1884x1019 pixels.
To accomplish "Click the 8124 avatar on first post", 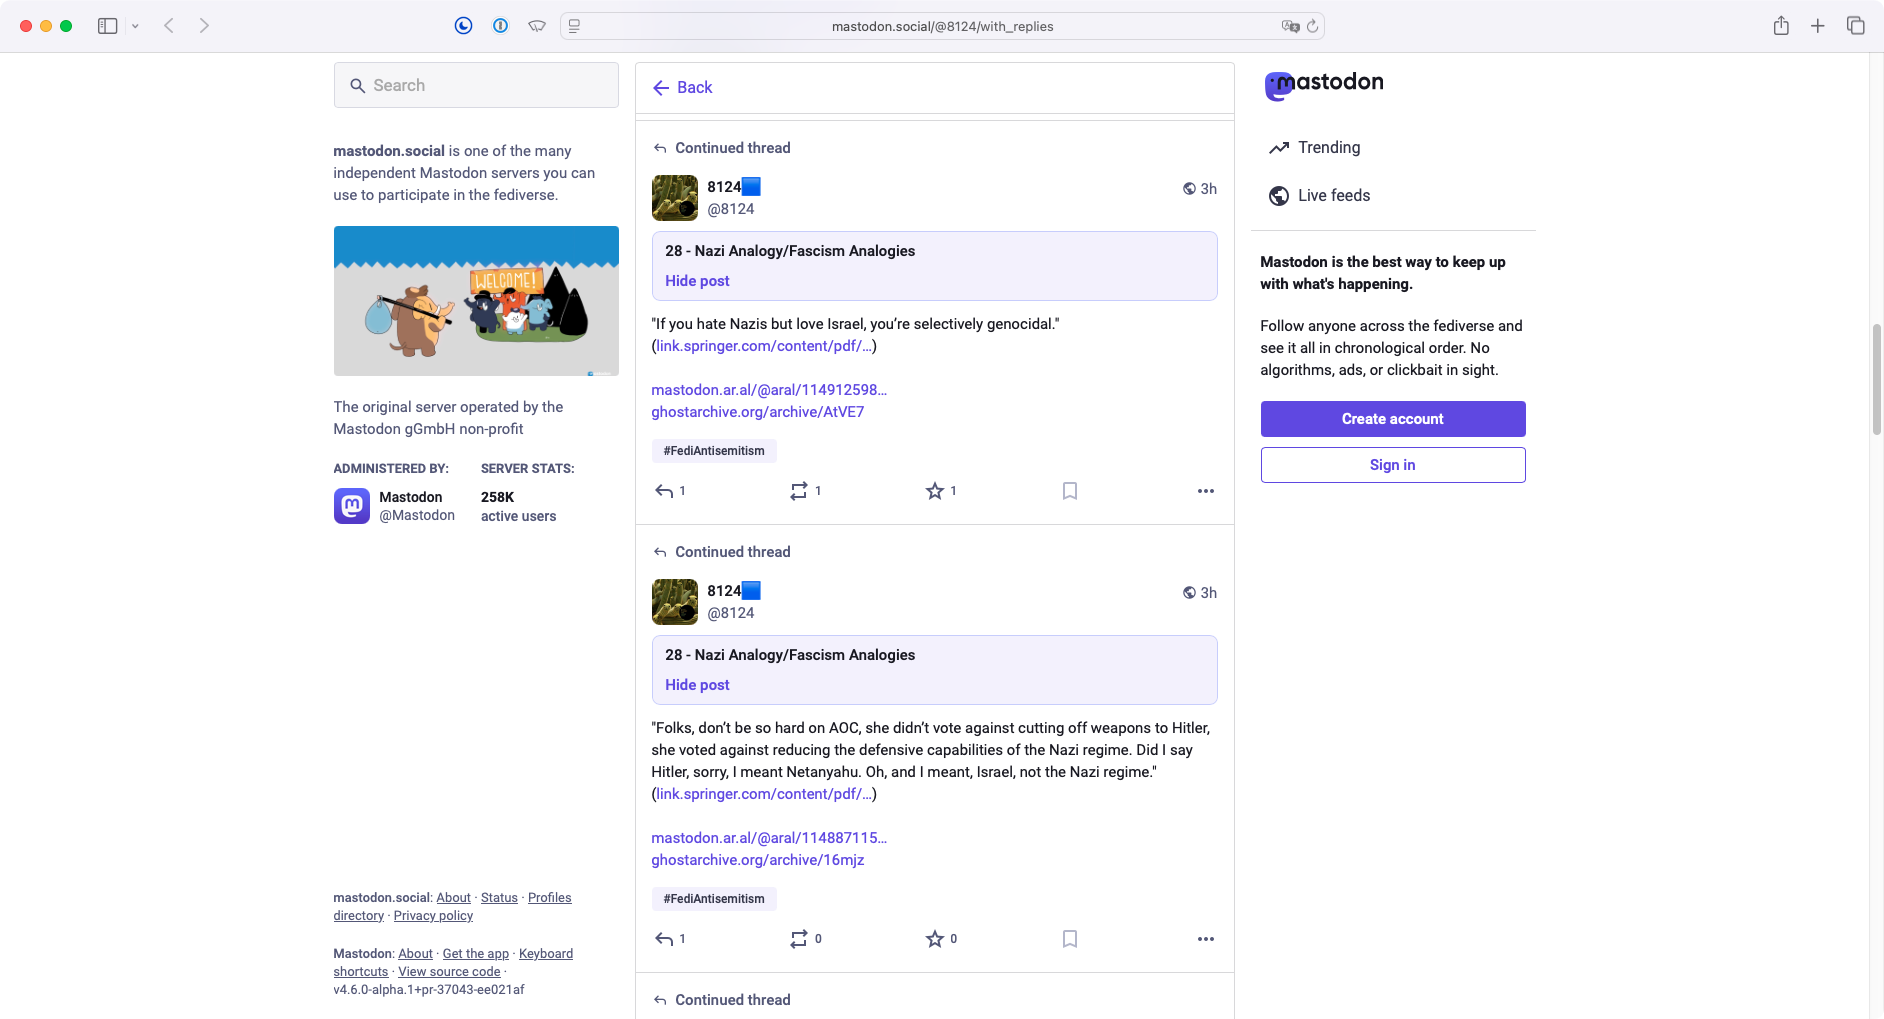I will 675,198.
